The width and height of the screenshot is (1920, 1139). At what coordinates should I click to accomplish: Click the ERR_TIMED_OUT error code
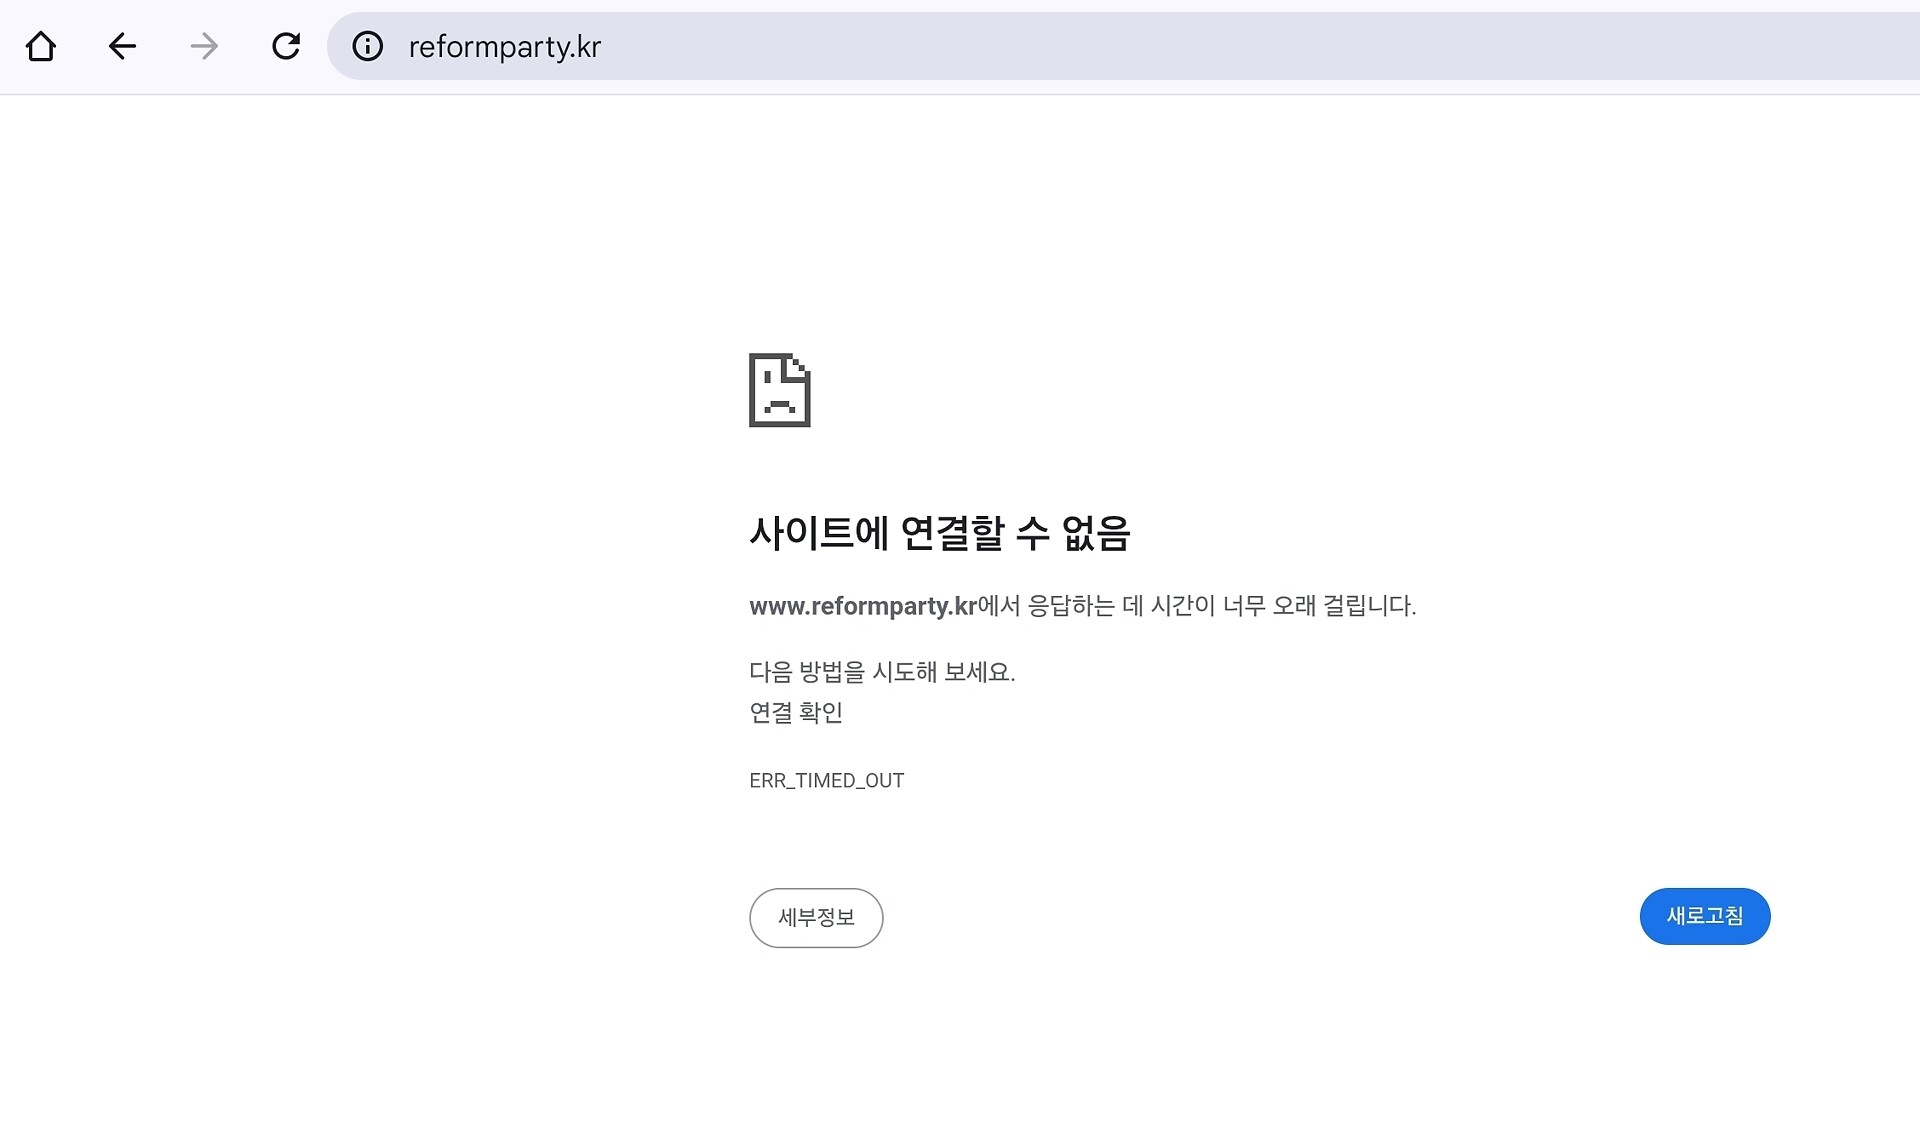[826, 780]
